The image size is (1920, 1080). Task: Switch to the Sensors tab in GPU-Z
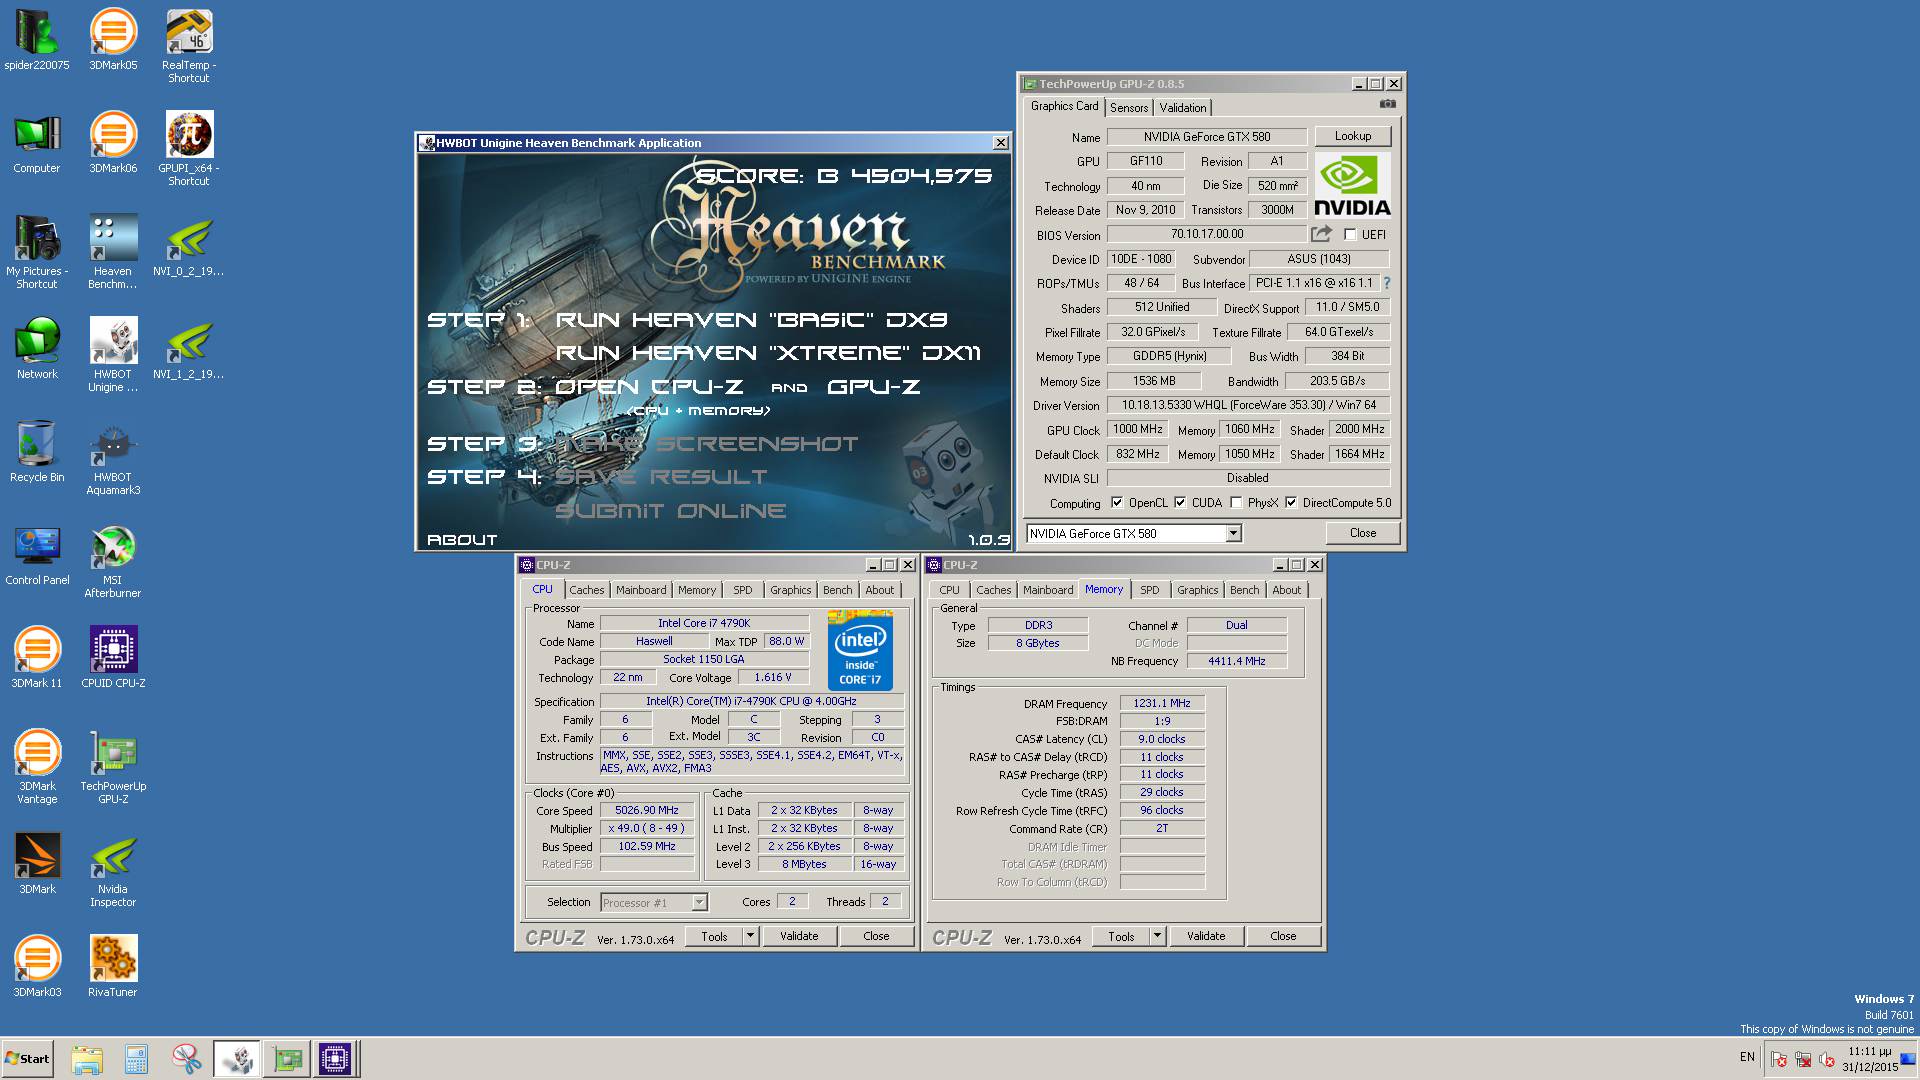1129,108
